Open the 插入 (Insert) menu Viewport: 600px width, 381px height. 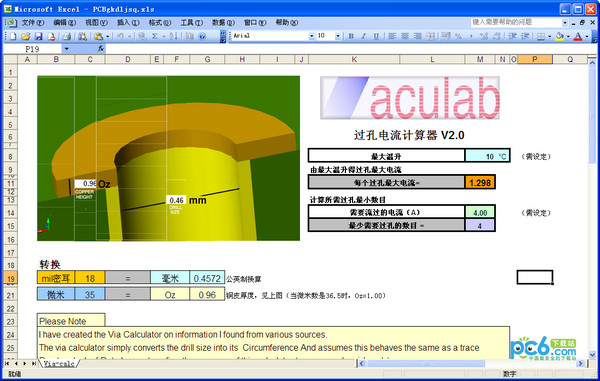tap(128, 23)
